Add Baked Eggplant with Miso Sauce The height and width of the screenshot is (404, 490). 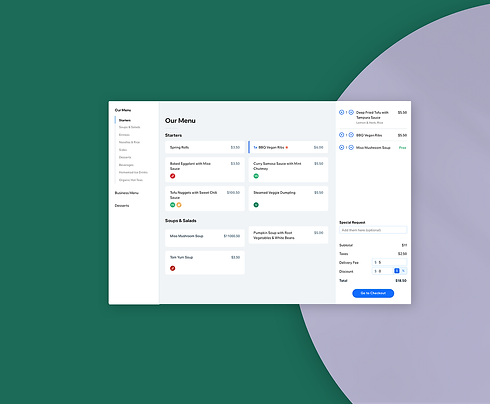[205, 170]
